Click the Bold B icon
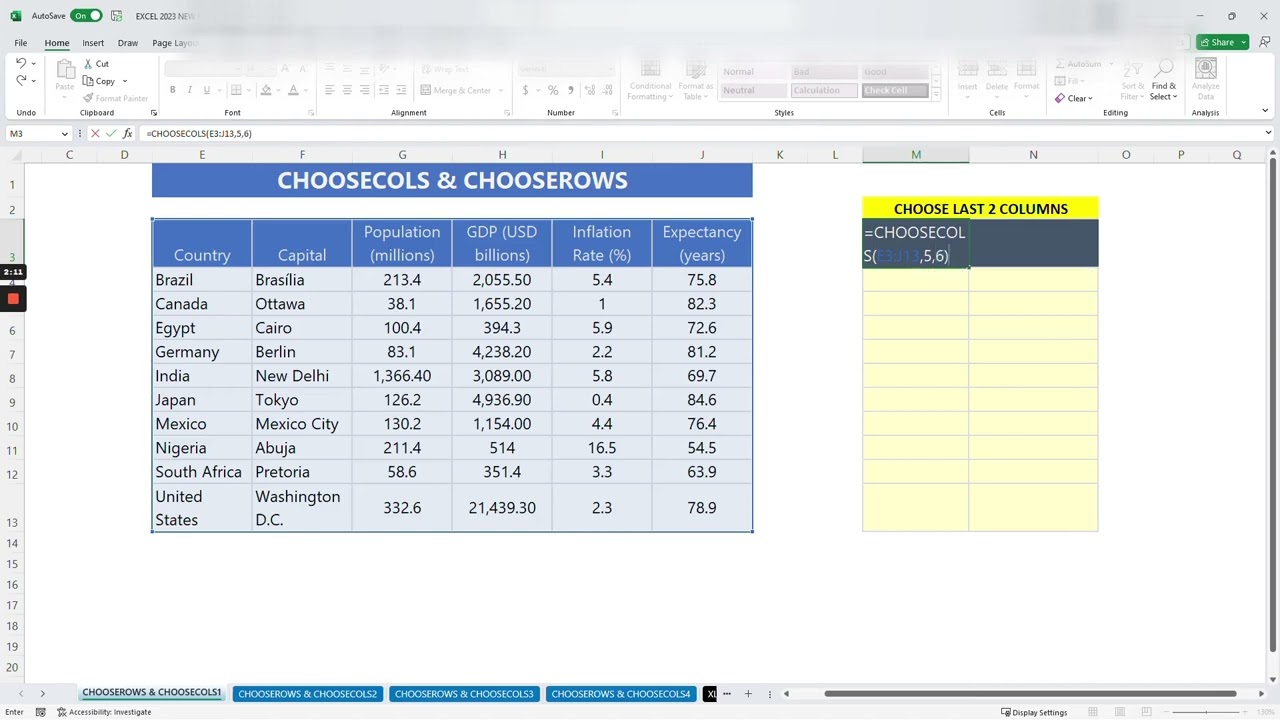Viewport: 1280px width, 720px height. (x=172, y=90)
